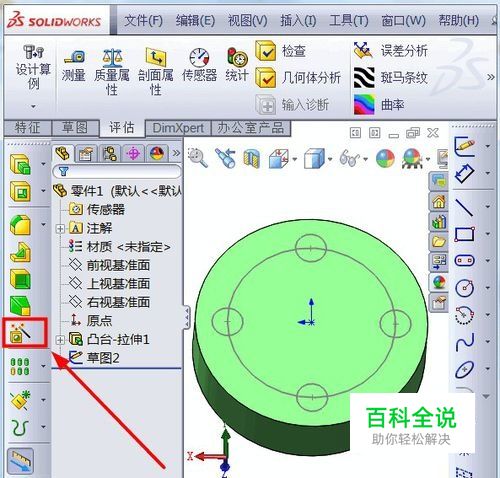Open the 文件(F) menu
Viewport: 500px width, 478px height.
coord(143,21)
